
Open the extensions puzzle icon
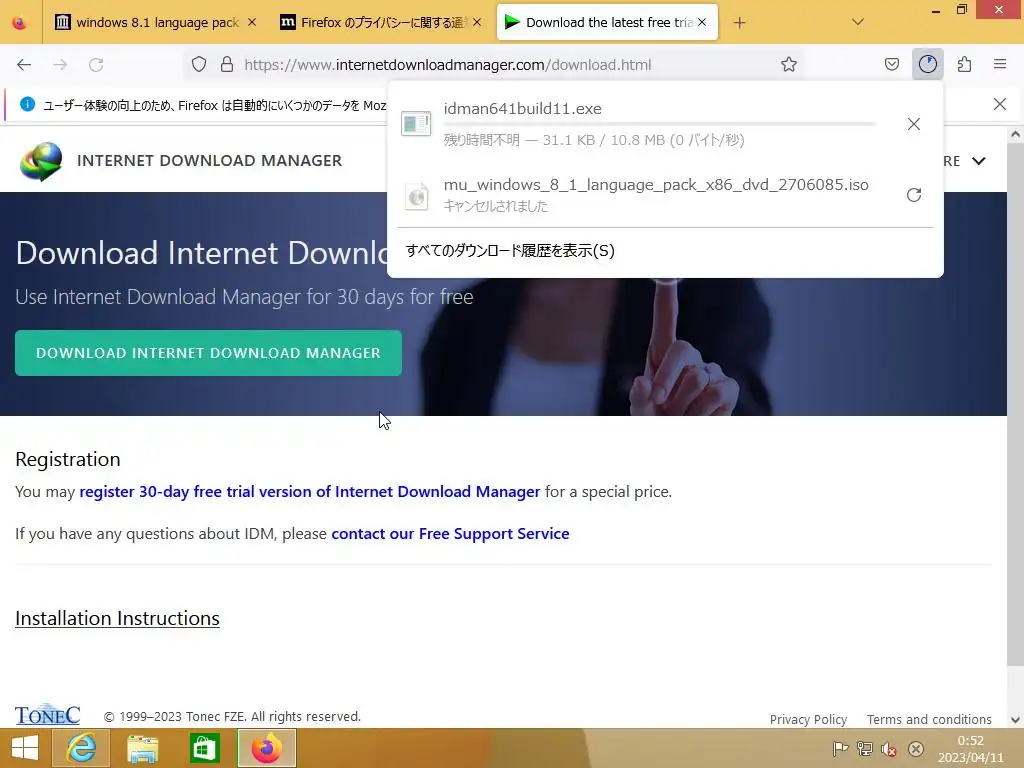[964, 64]
